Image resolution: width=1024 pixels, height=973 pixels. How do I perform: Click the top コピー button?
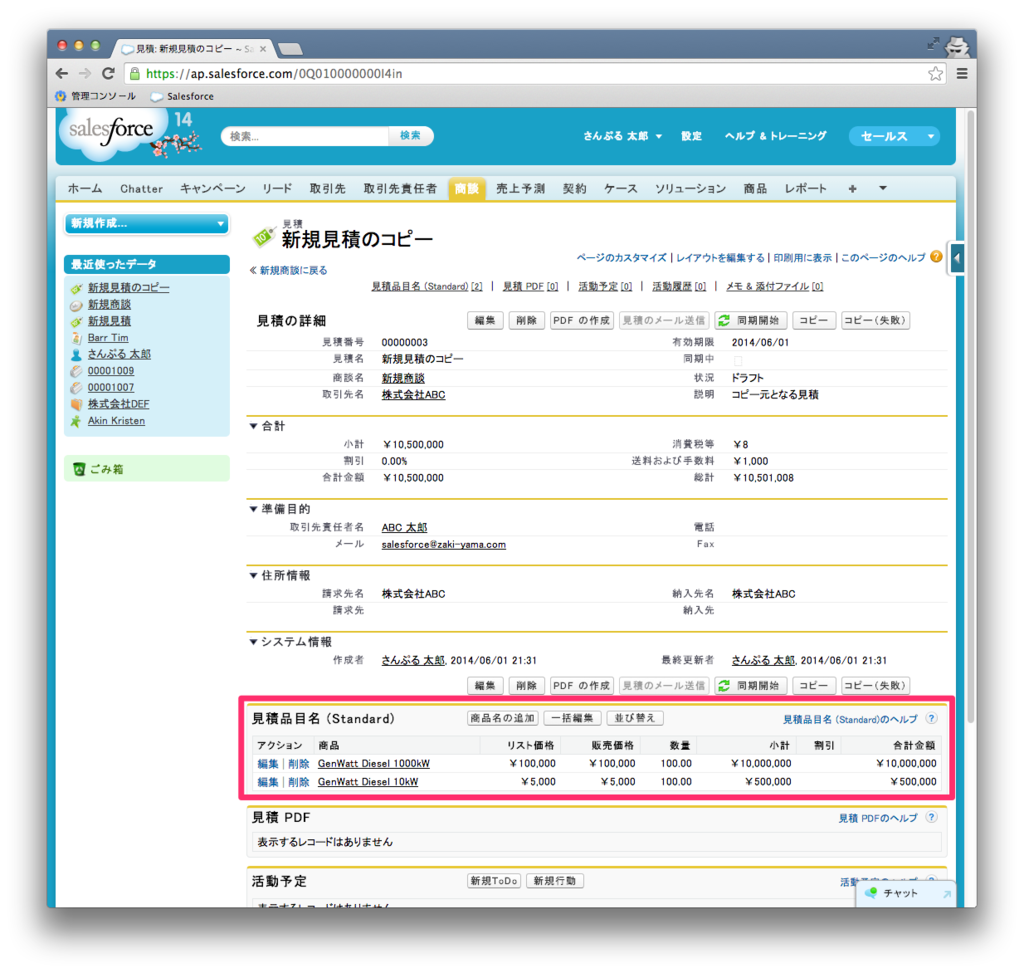click(x=814, y=320)
